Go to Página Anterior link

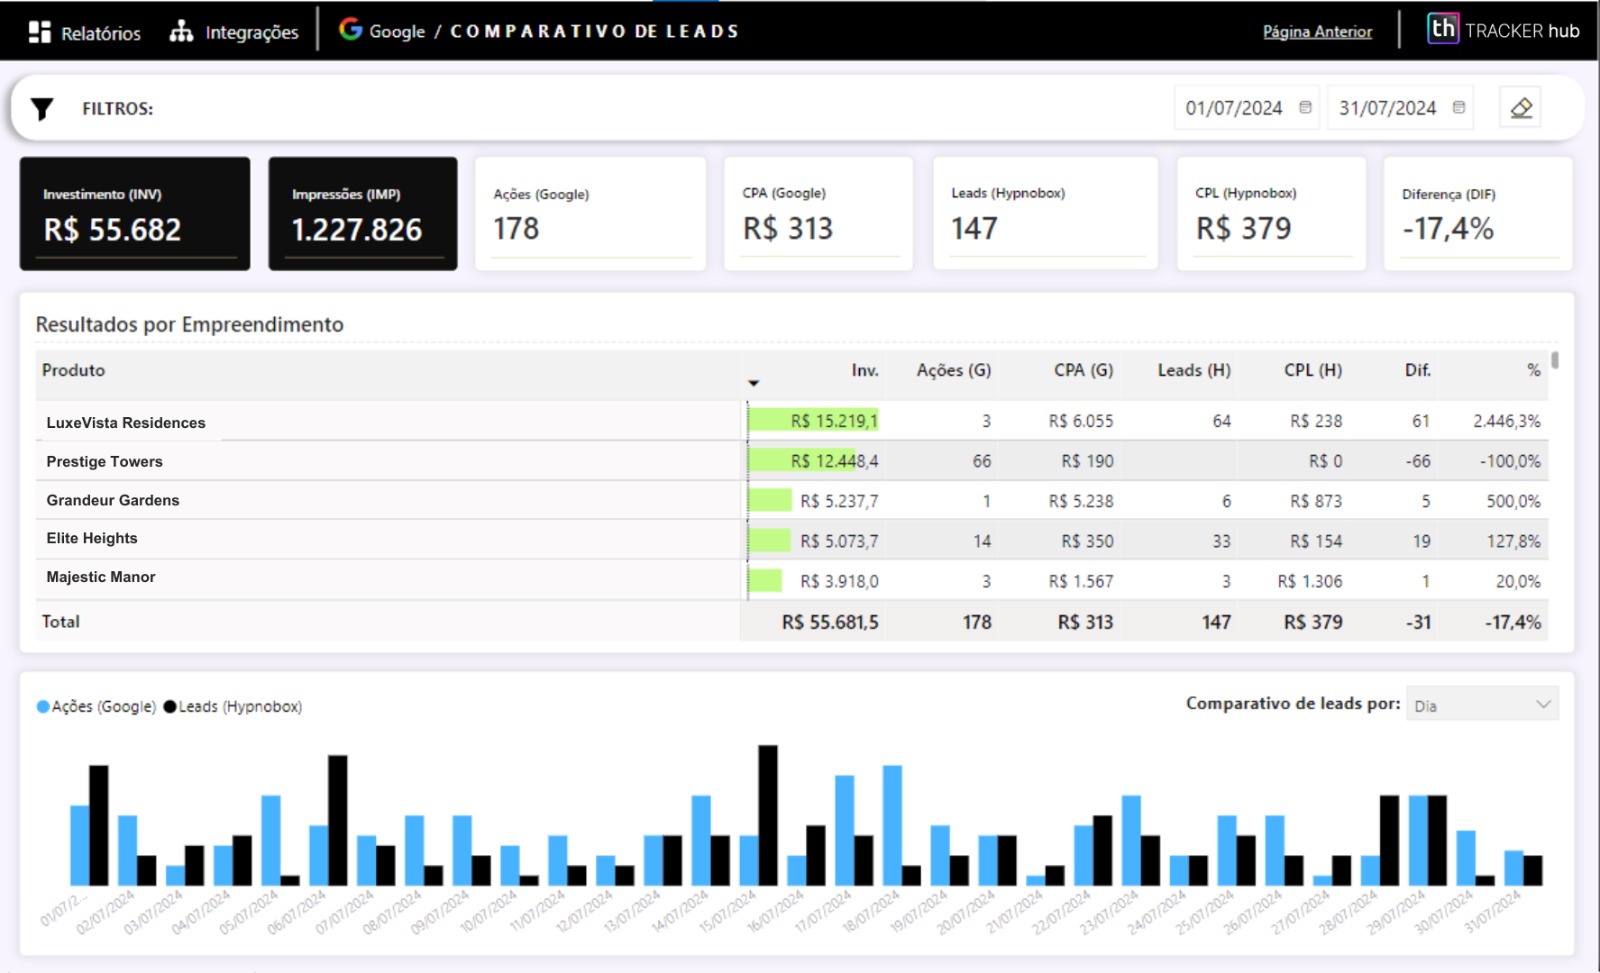1317,32
